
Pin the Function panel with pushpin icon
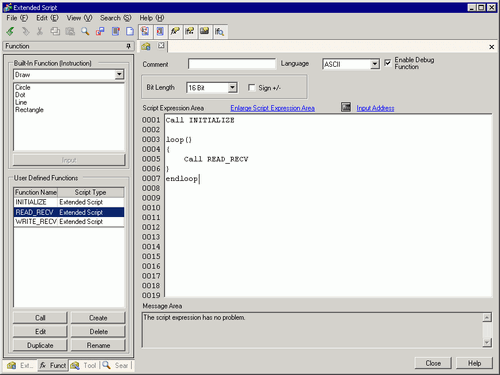coord(128,46)
